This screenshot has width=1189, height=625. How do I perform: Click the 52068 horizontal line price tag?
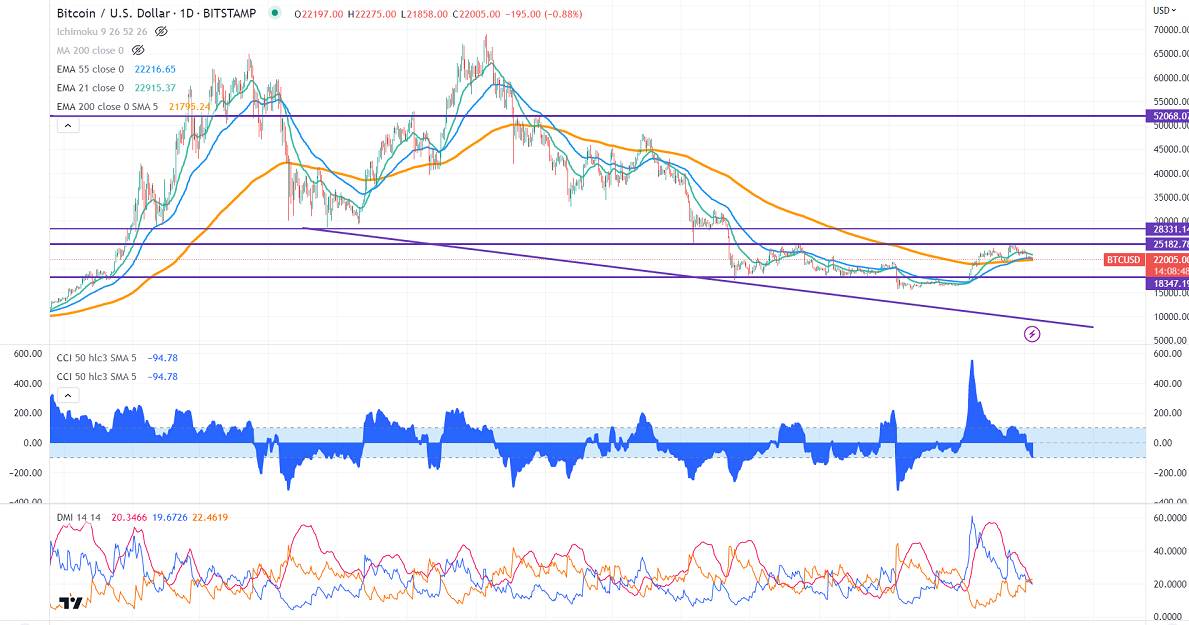pos(1166,117)
